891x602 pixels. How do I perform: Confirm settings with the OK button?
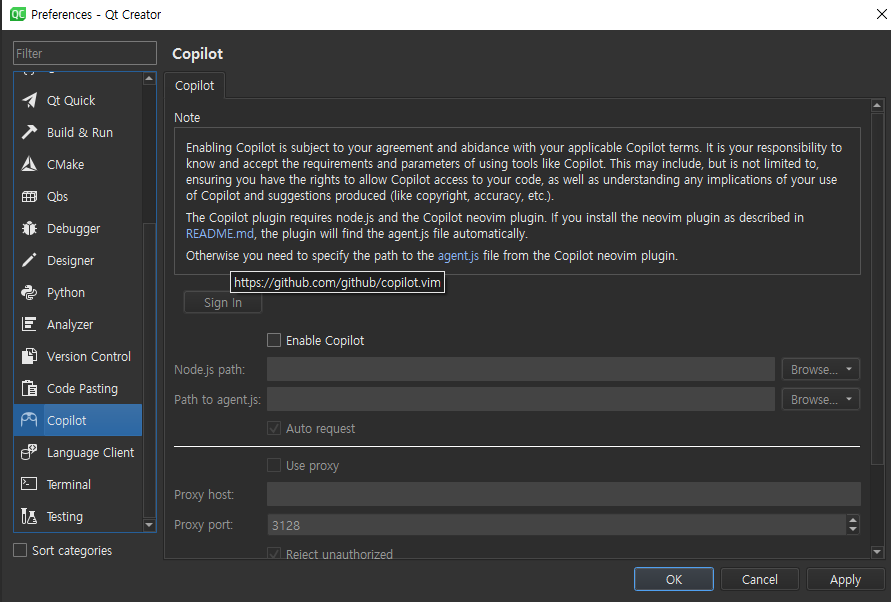coord(673,579)
